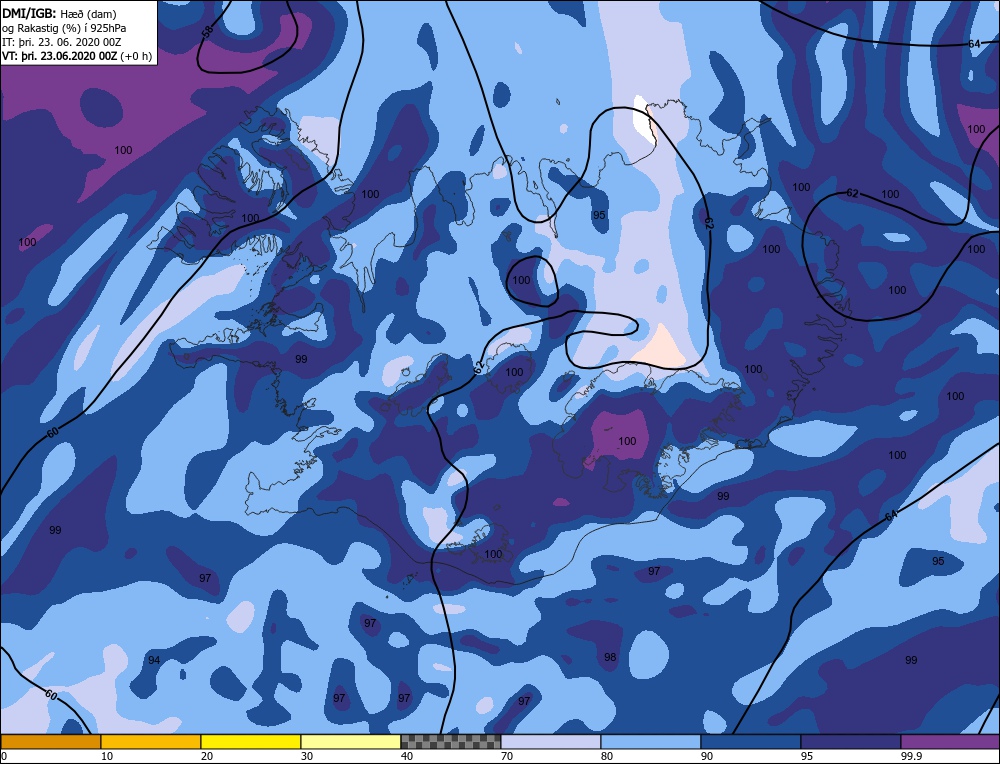1000x764 pixels.
Task: Select the bright yellow 20–30 legend swatch
Action: click(251, 742)
